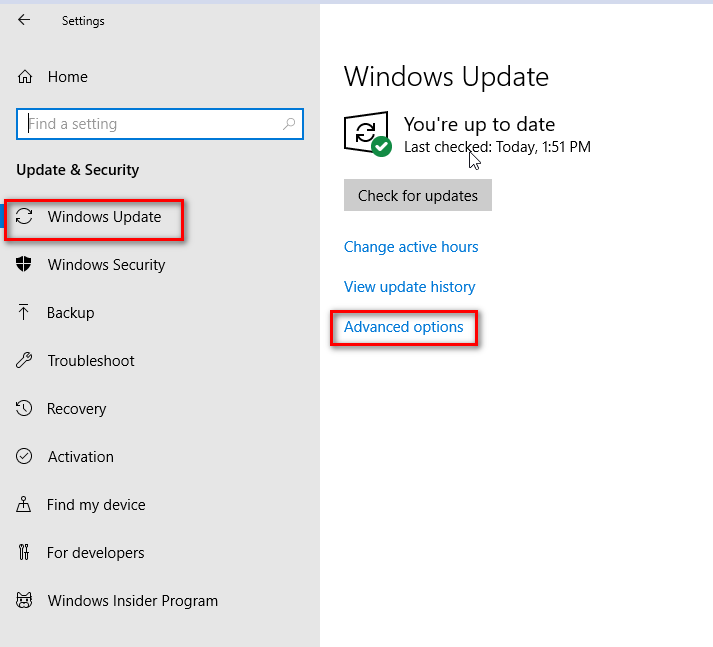Click the 'You're up to date' status text
This screenshot has height=647, width=713.
479,124
